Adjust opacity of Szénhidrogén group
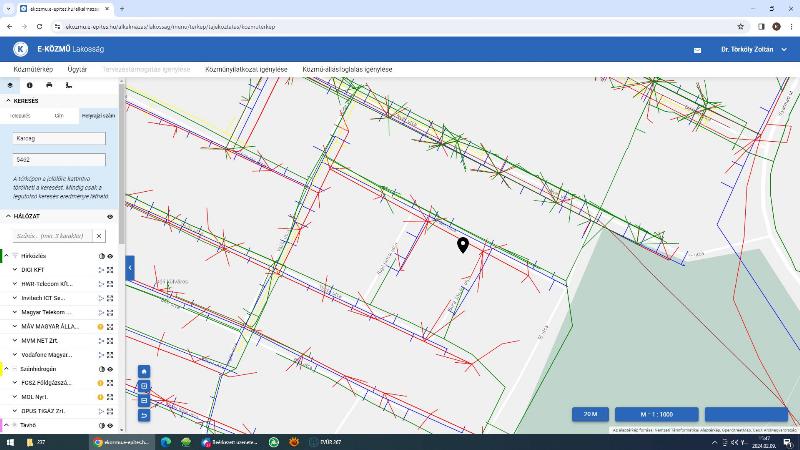Image resolution: width=800 pixels, height=450 pixels. [x=102, y=369]
